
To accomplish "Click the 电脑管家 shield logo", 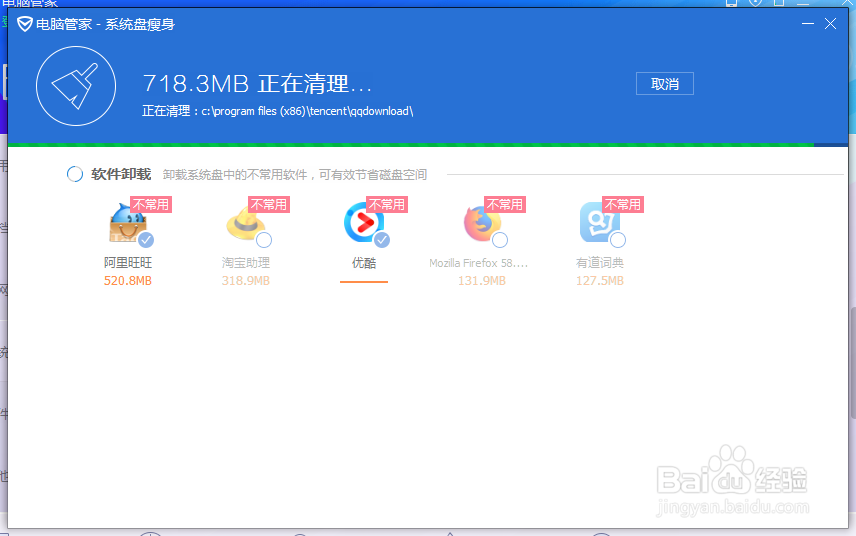I will (x=25, y=24).
